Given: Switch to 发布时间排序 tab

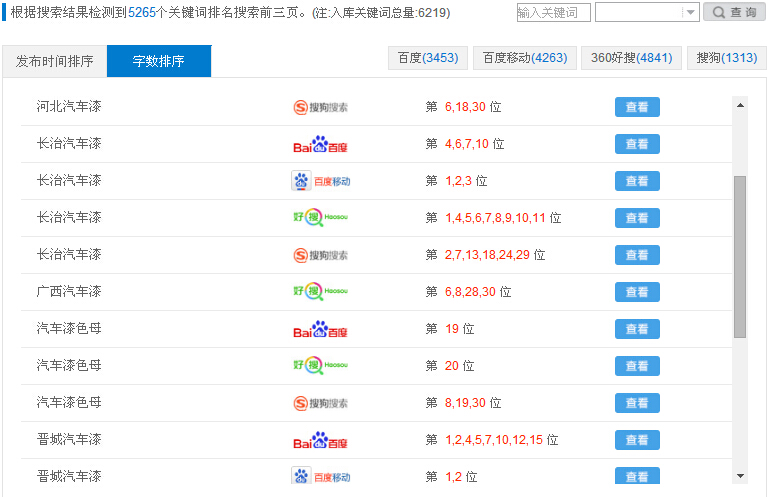Looking at the screenshot, I should [x=55, y=61].
